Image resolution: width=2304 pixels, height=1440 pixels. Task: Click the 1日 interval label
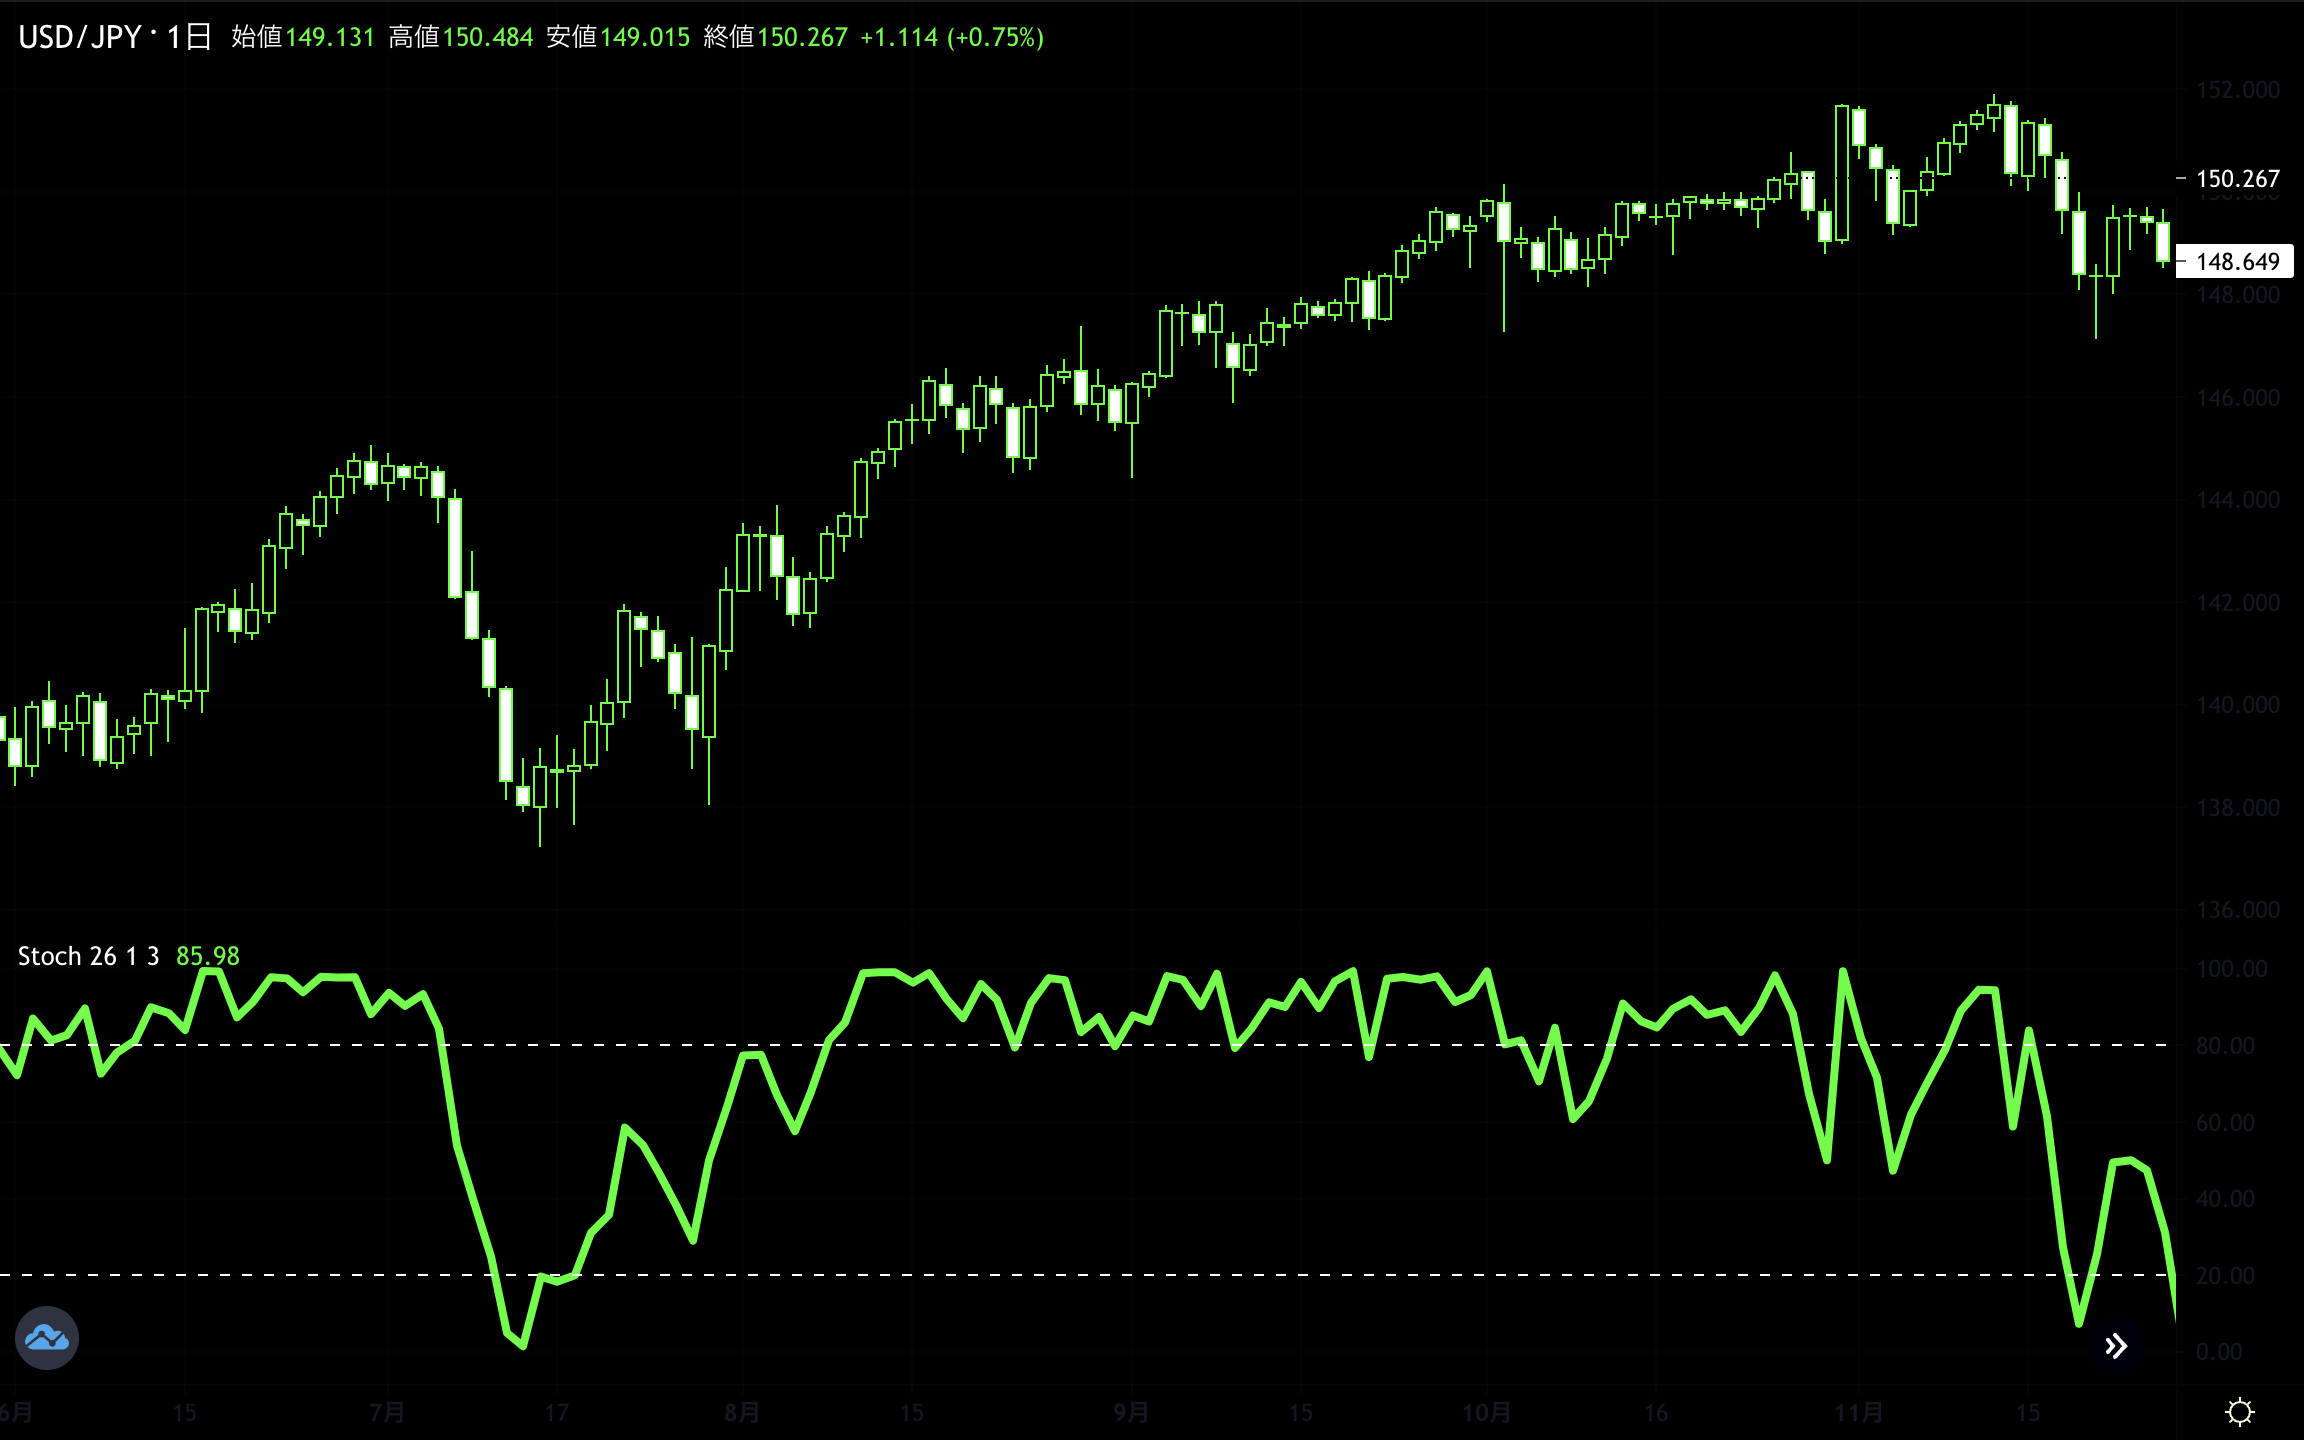(189, 37)
